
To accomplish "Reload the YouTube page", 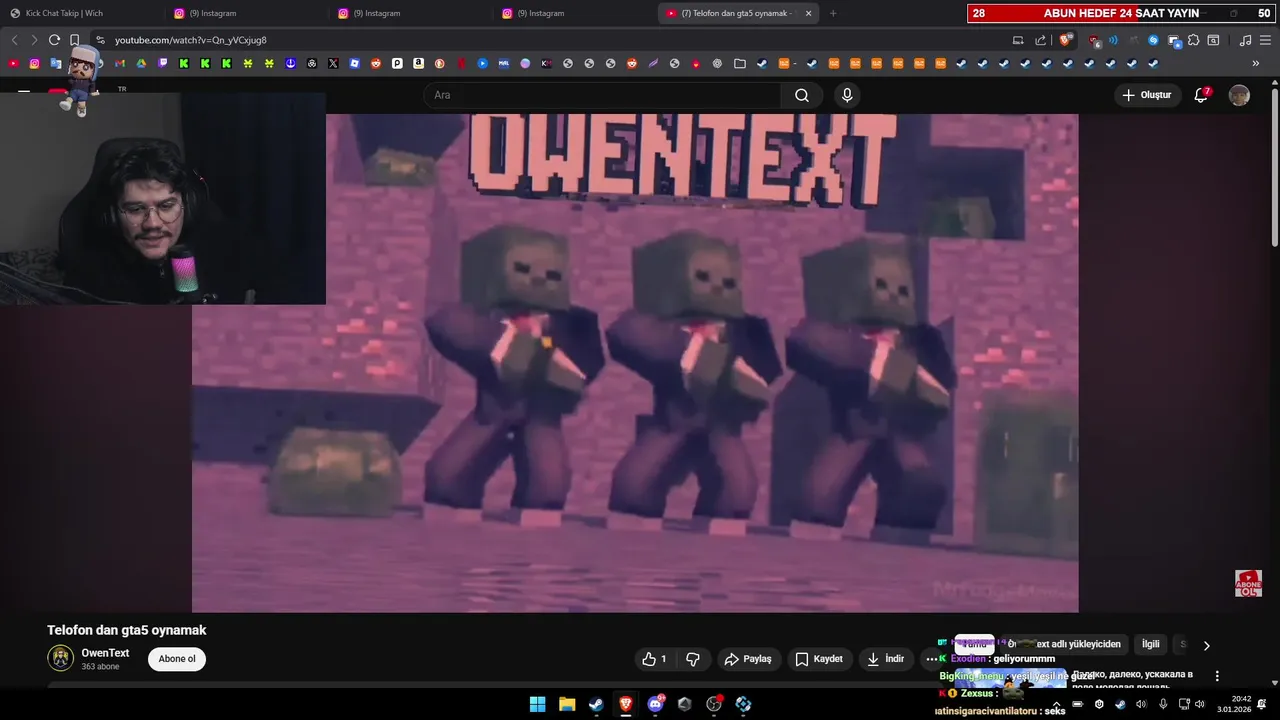I will point(54,40).
